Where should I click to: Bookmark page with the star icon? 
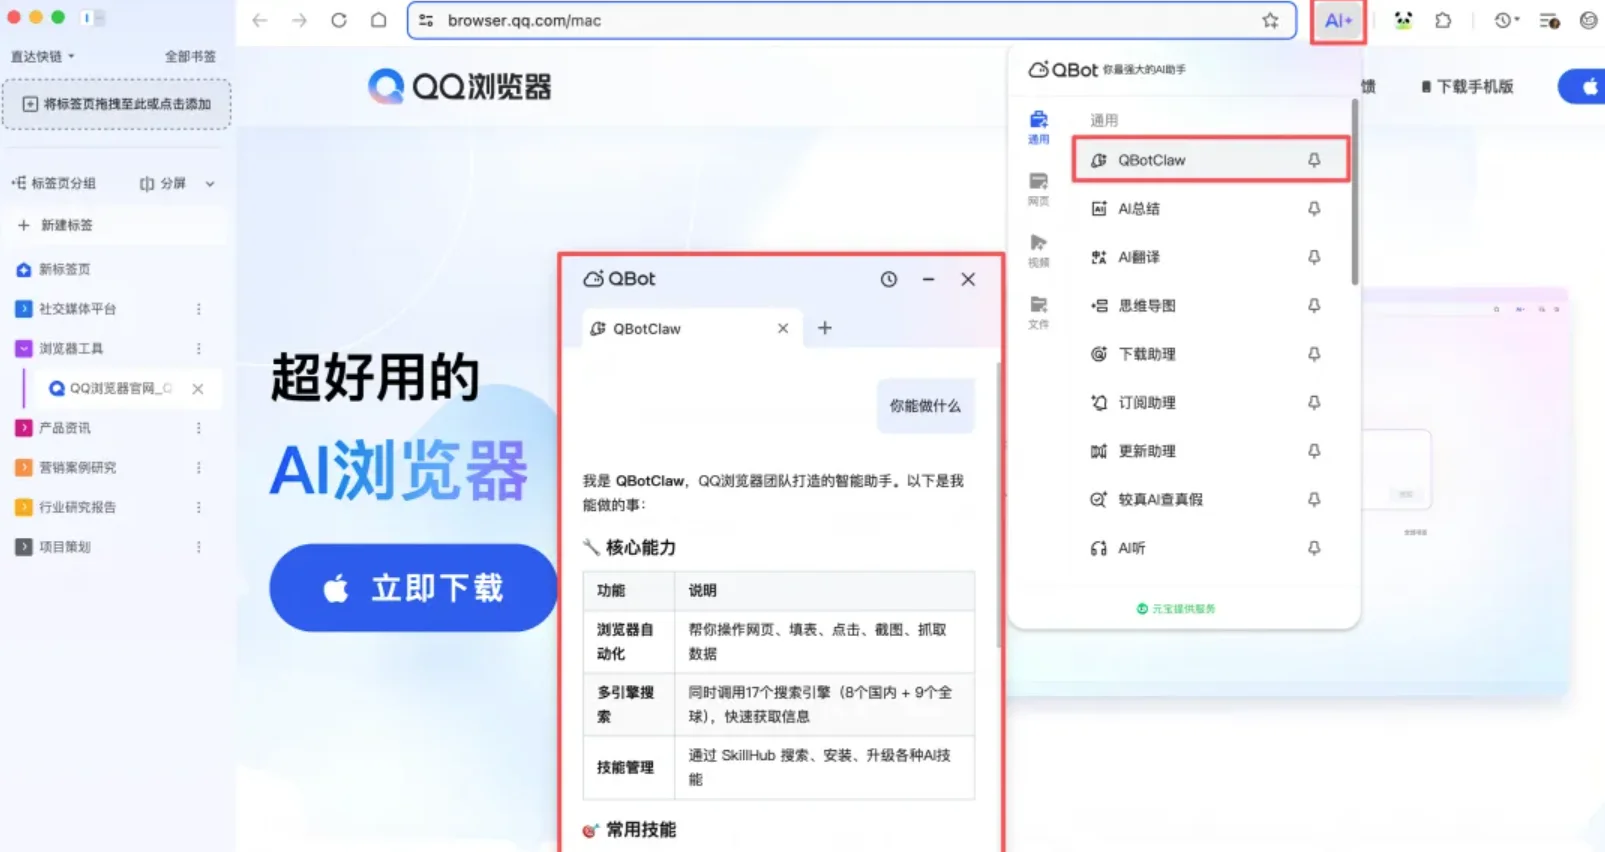click(1270, 20)
